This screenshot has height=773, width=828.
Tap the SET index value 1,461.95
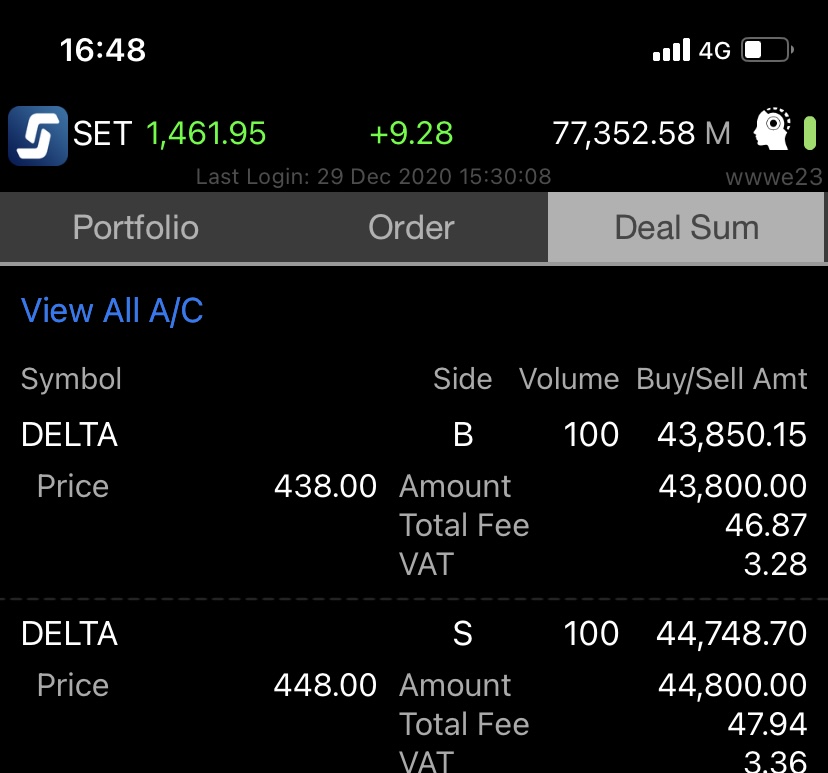(206, 133)
